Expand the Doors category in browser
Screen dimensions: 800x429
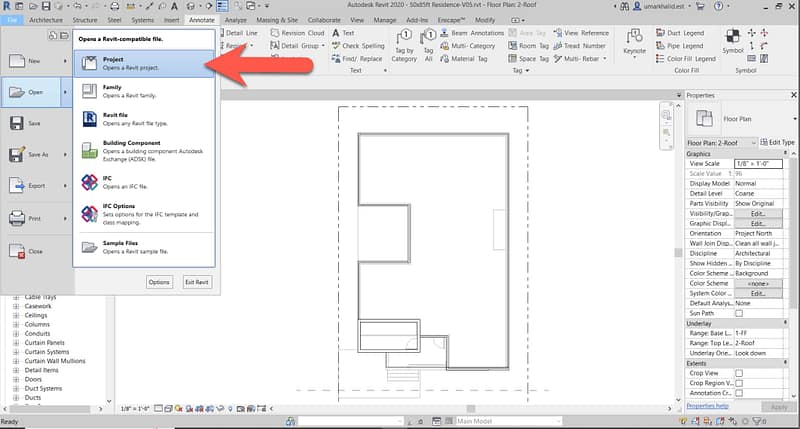pos(16,379)
